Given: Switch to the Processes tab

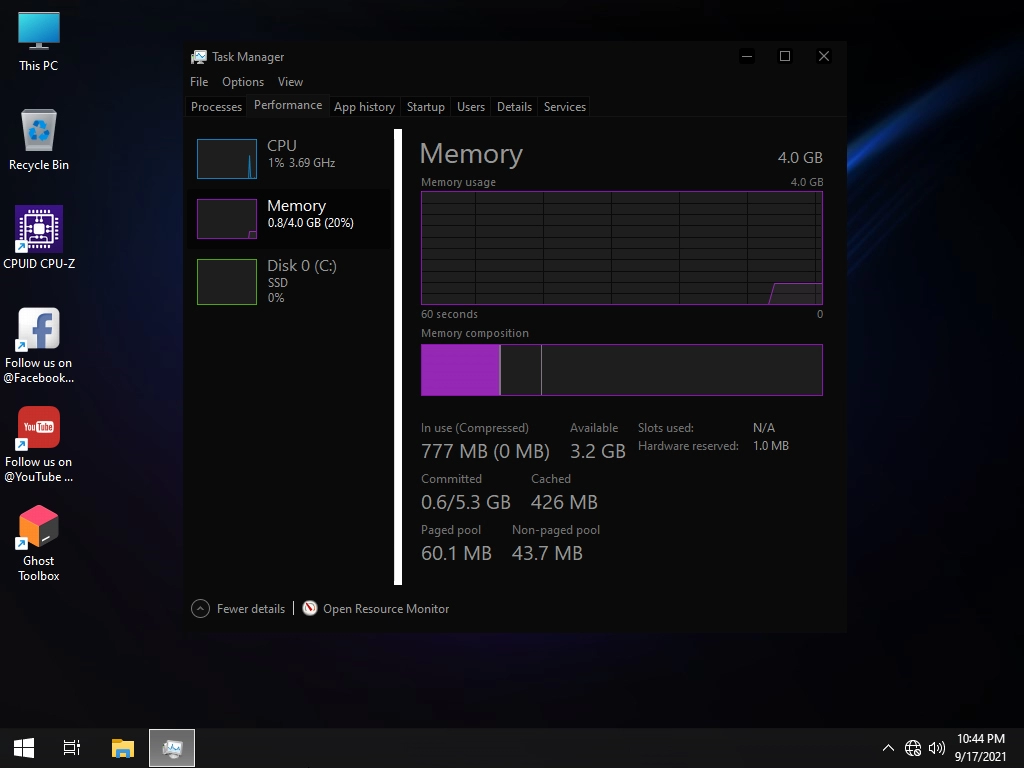Looking at the screenshot, I should click(x=216, y=106).
